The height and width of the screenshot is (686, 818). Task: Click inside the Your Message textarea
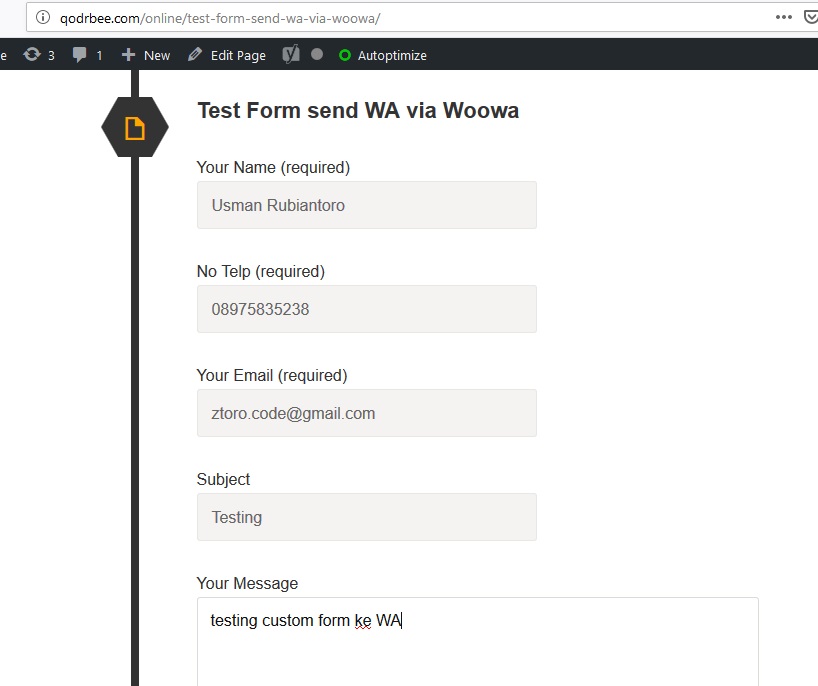[x=478, y=642]
